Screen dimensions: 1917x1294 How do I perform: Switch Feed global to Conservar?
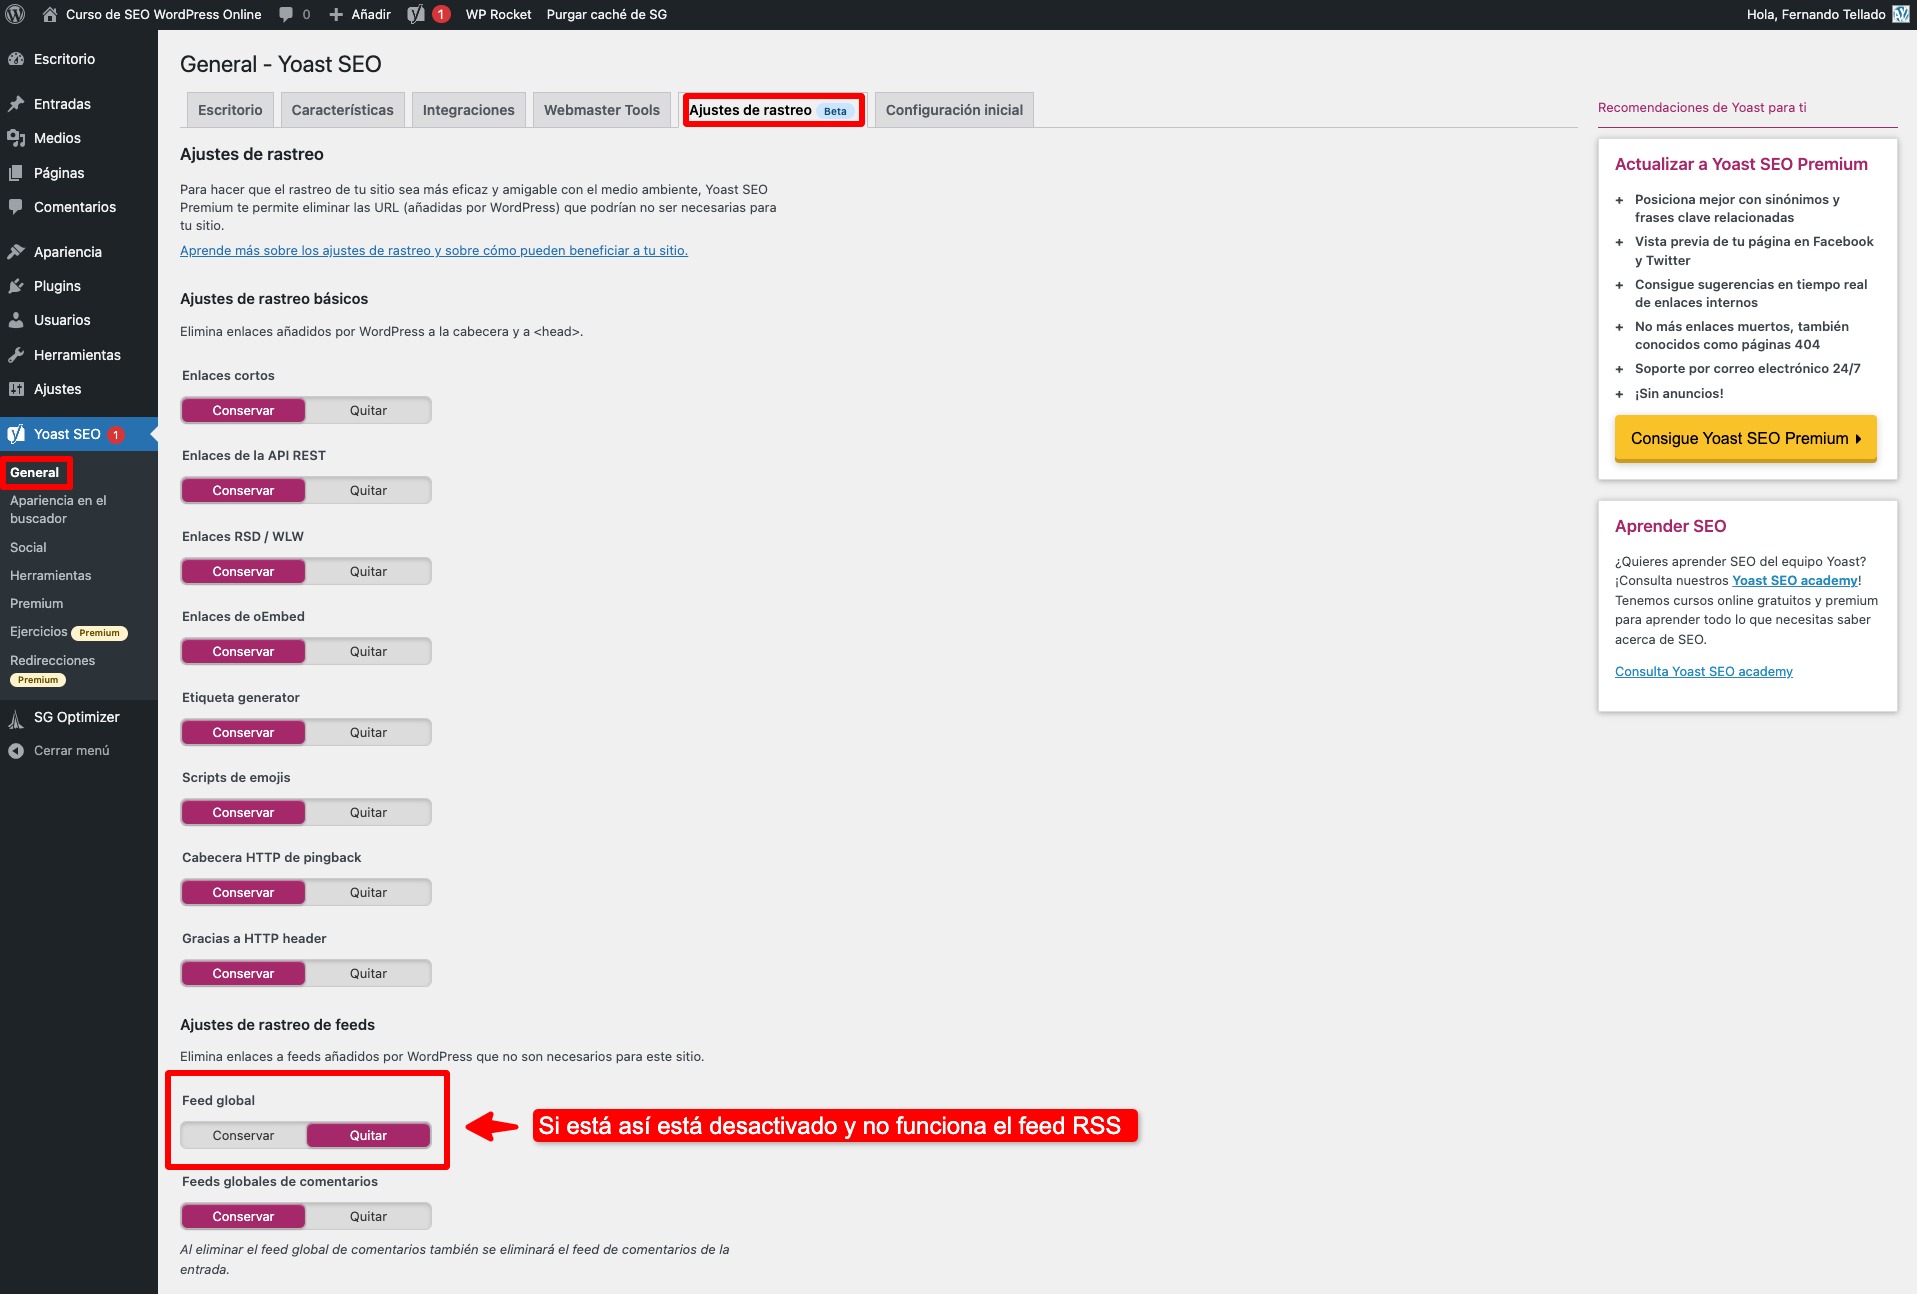click(243, 1136)
